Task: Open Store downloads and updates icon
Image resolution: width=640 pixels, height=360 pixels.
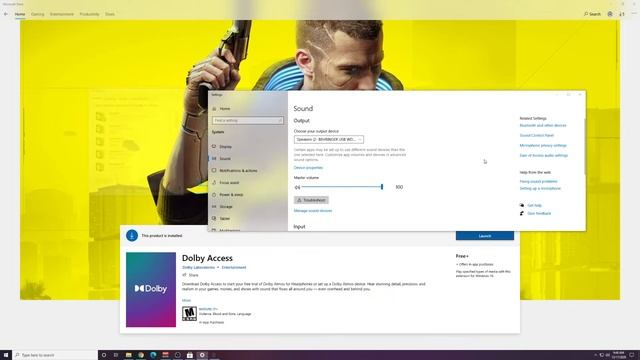Action: coord(622,14)
